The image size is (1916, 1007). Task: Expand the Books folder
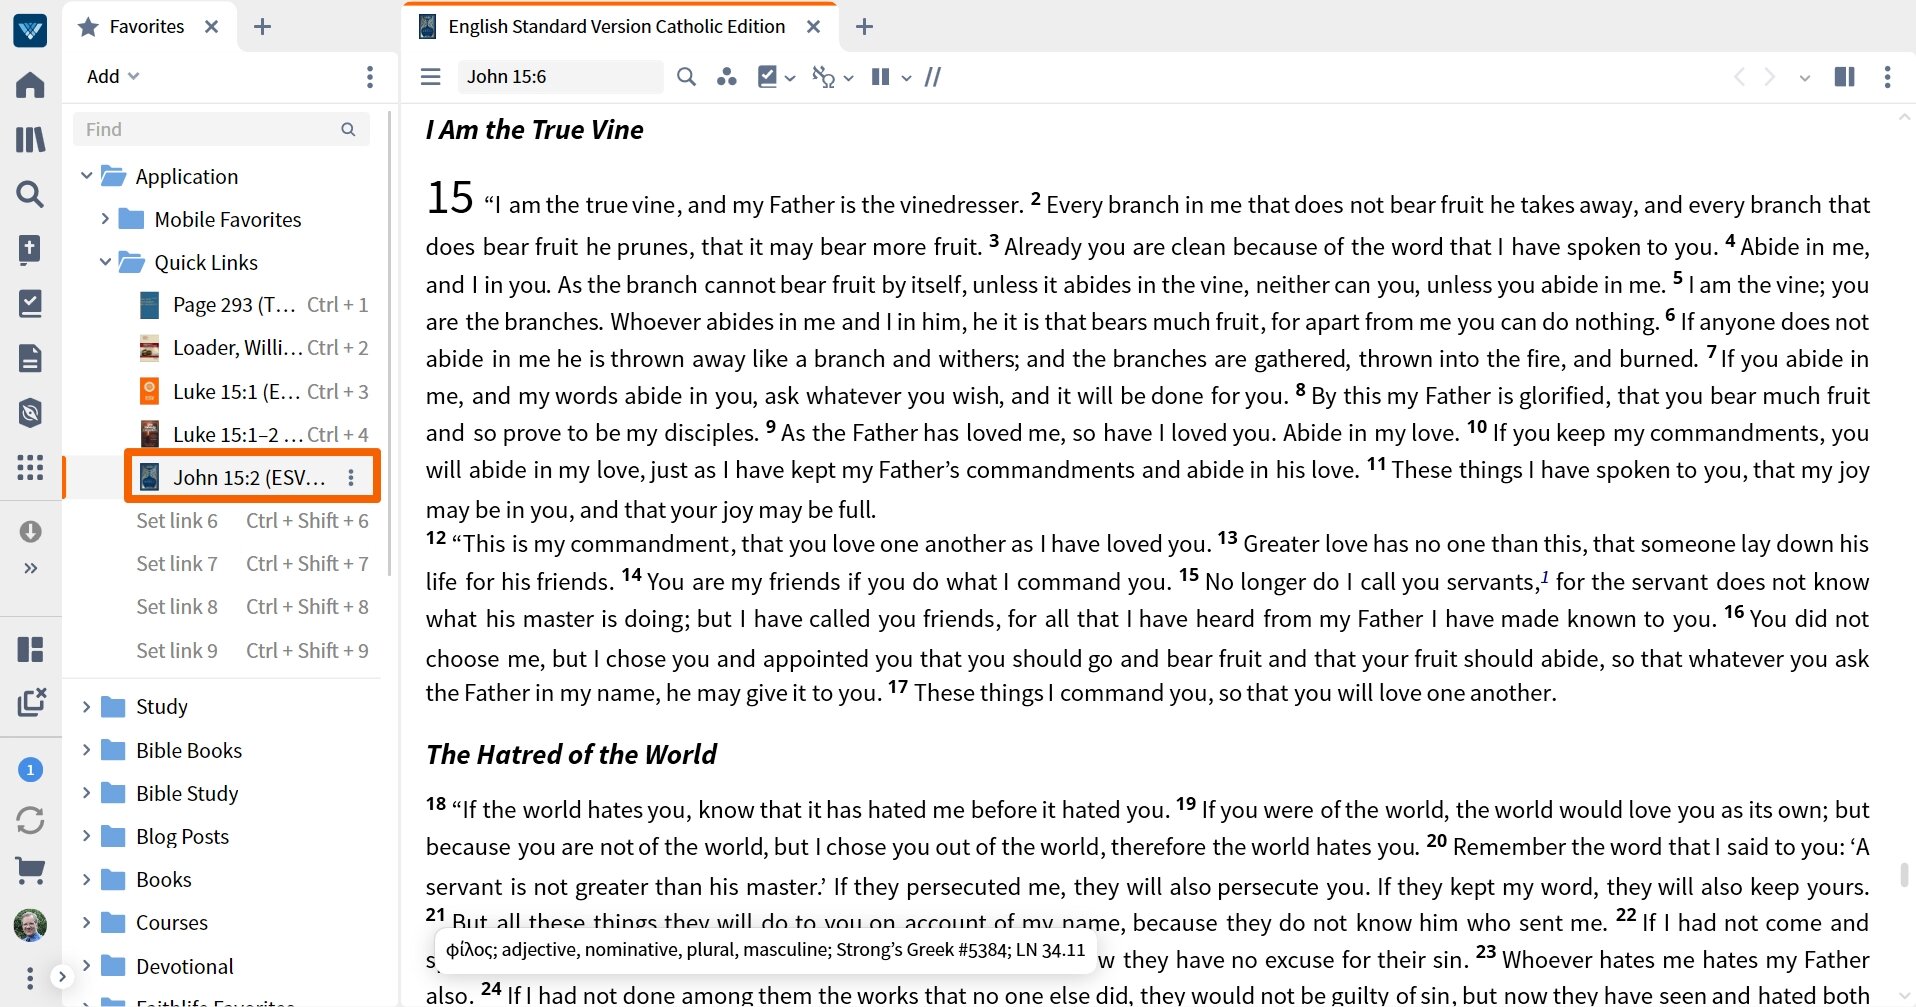(87, 879)
